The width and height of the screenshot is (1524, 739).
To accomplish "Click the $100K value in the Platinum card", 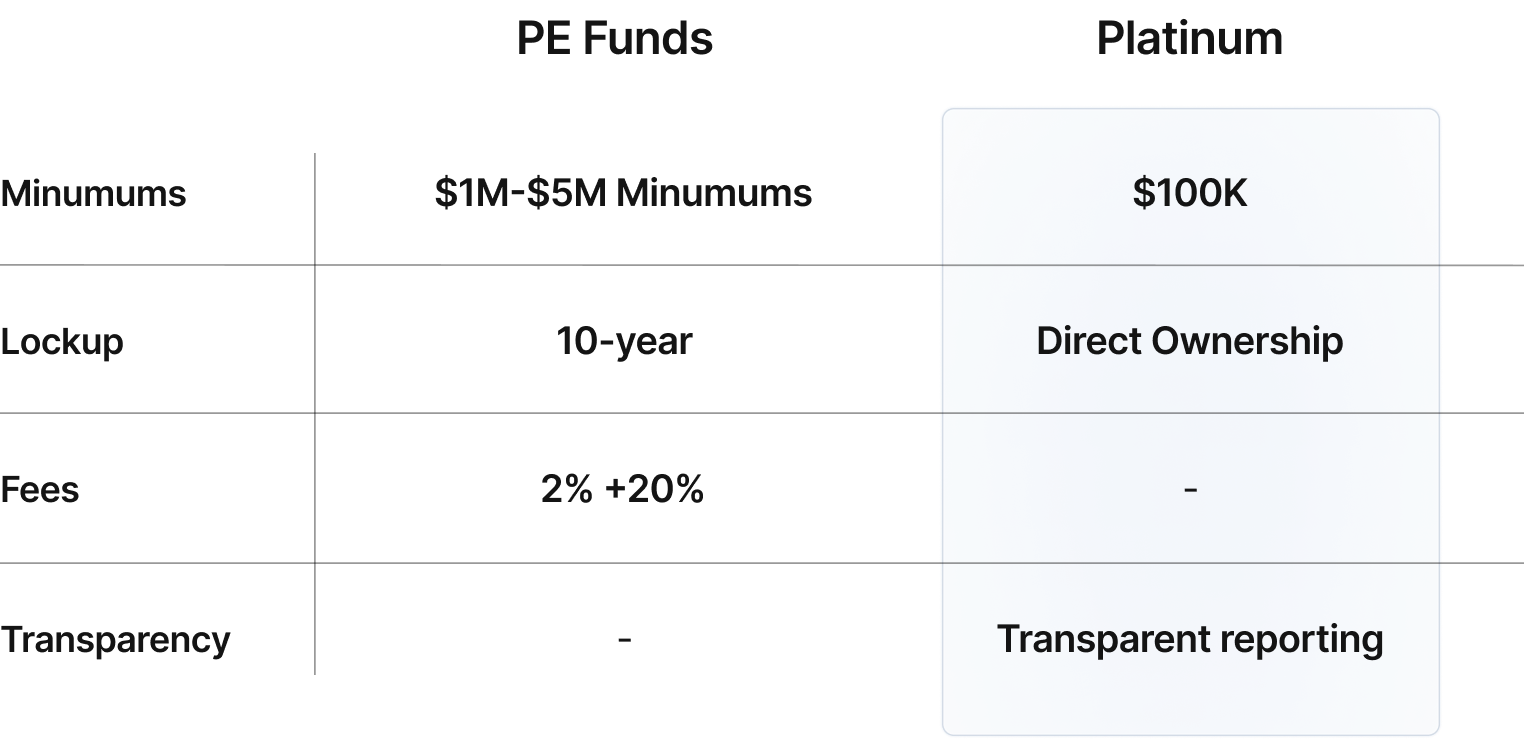I will pos(1190,193).
